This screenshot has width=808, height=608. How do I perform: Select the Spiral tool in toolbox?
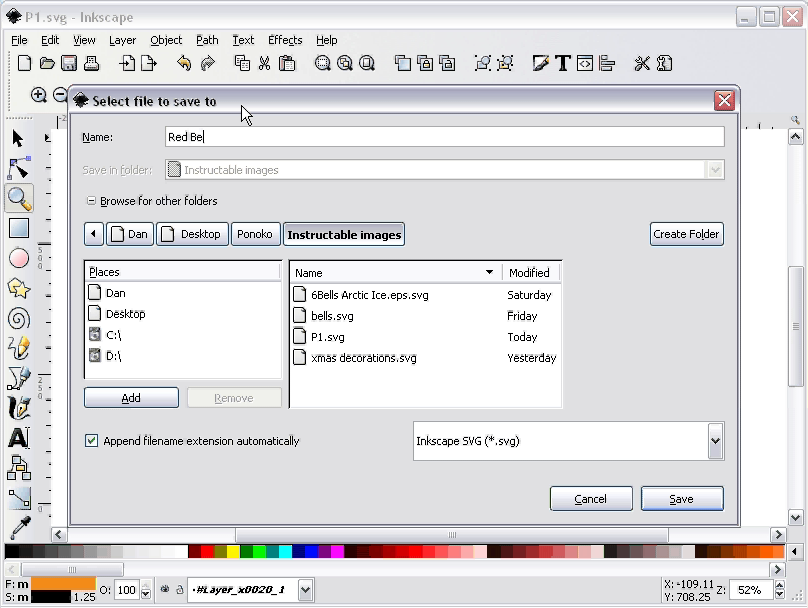(x=19, y=319)
